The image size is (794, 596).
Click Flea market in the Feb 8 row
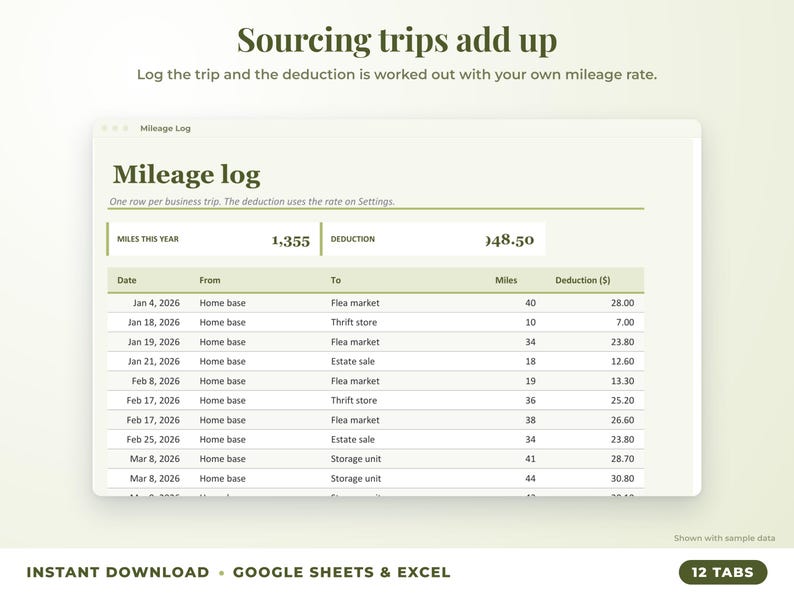coord(355,381)
